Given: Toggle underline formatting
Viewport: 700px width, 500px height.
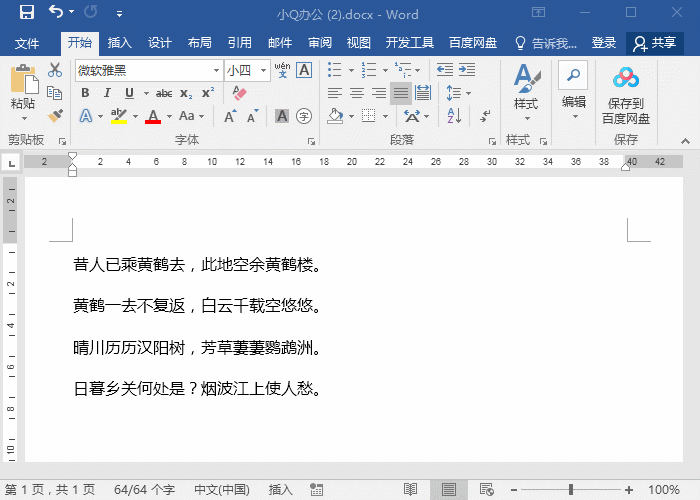Looking at the screenshot, I should tap(129, 93).
